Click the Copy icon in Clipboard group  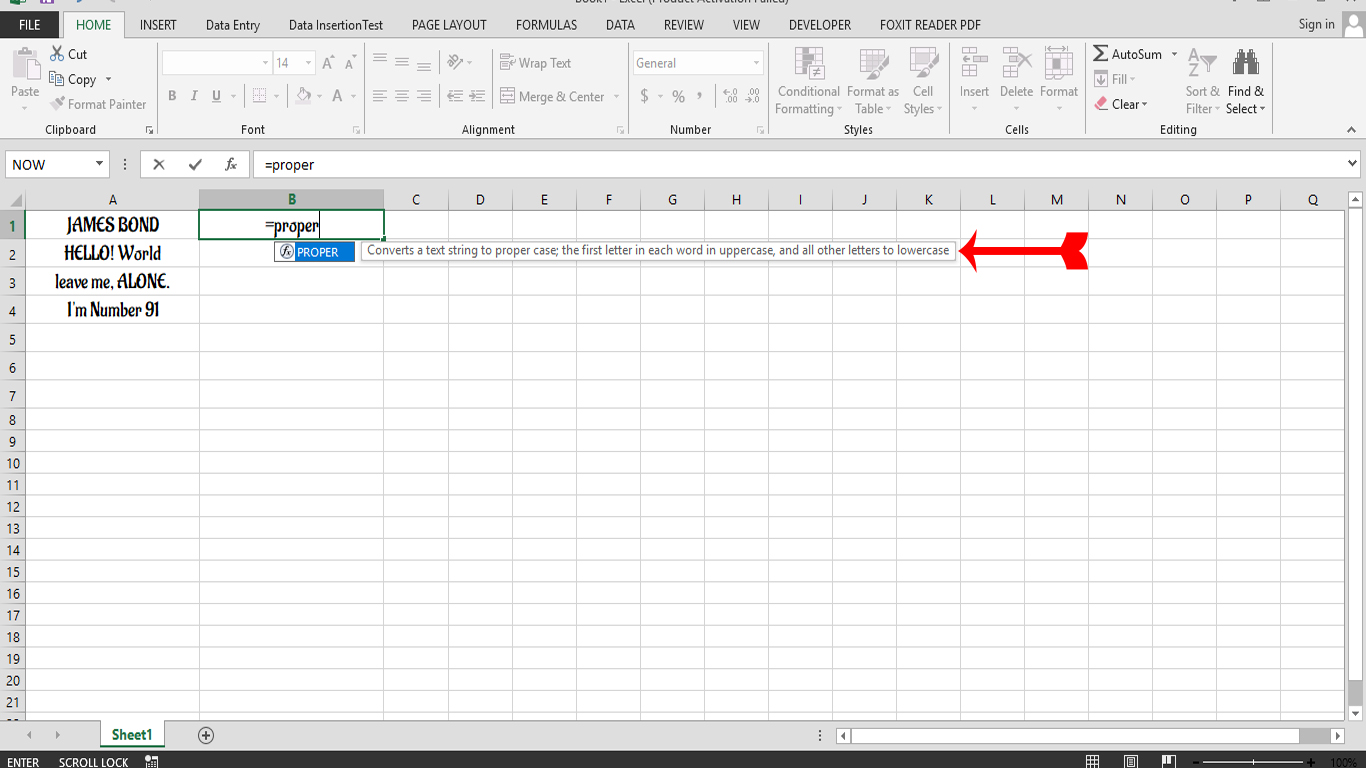tap(57, 79)
